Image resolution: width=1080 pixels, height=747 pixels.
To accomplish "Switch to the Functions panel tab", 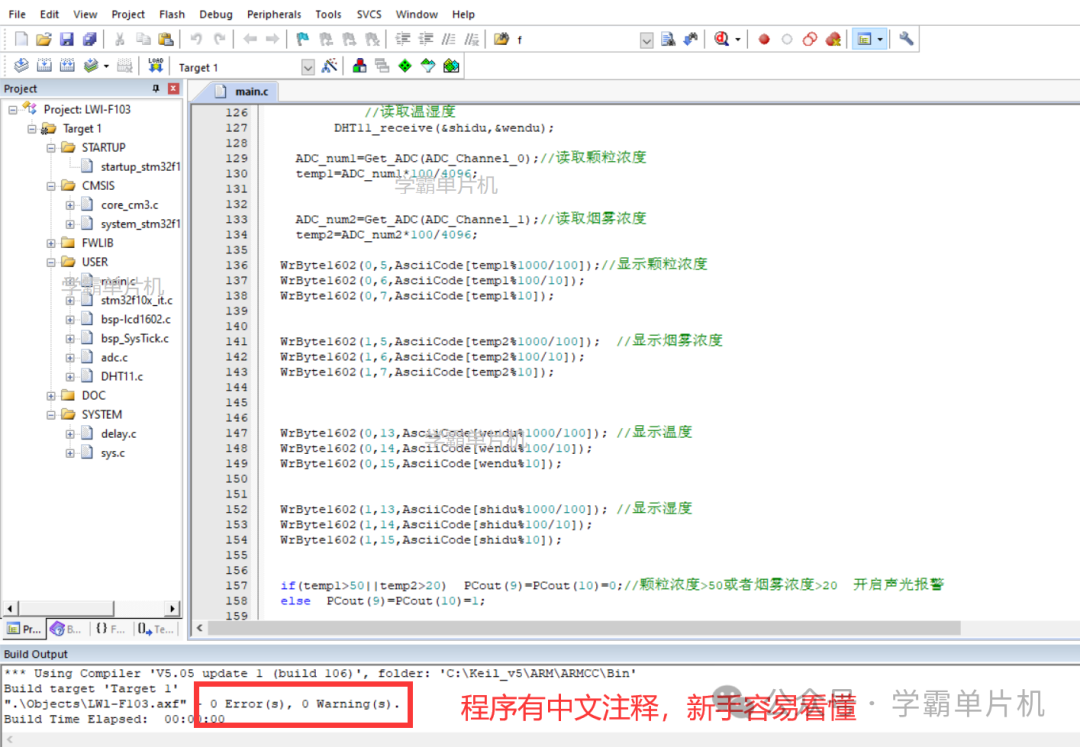I will 110,629.
